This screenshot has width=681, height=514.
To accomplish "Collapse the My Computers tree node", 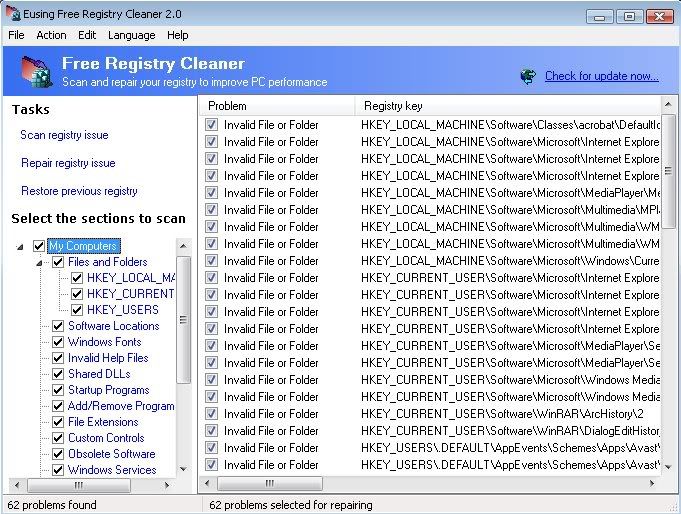I will [x=20, y=247].
